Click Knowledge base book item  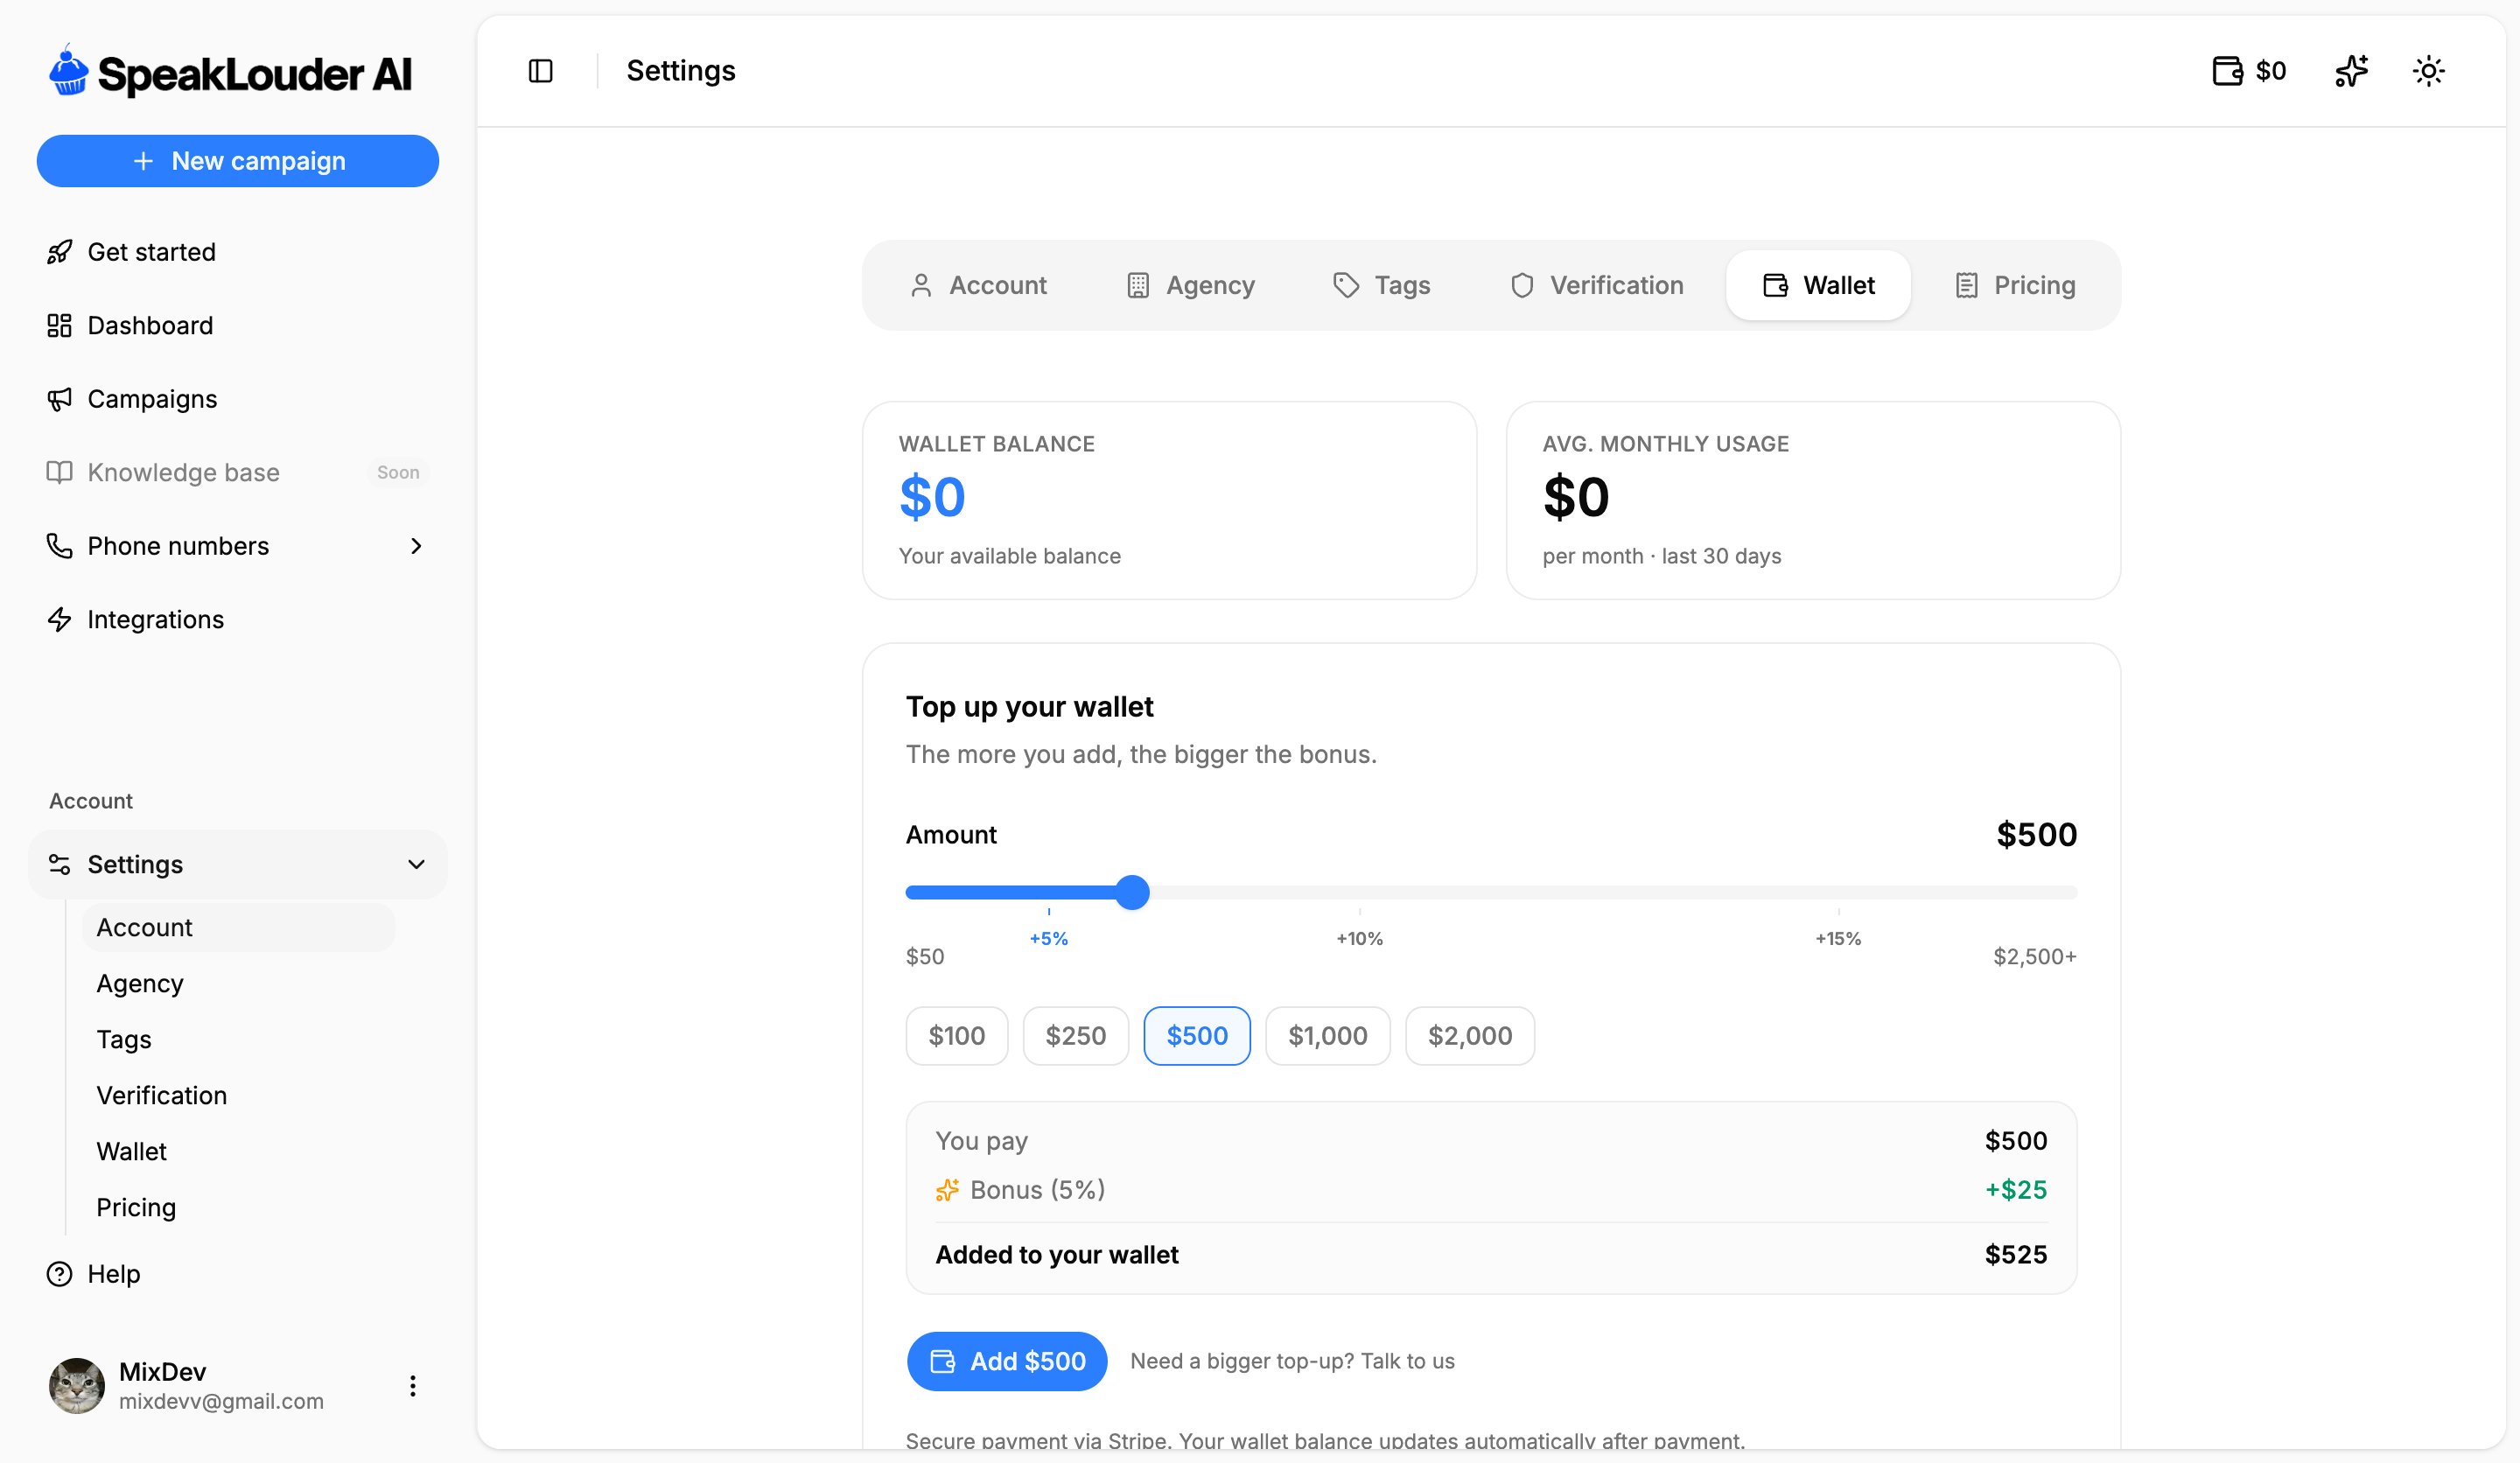(x=238, y=472)
